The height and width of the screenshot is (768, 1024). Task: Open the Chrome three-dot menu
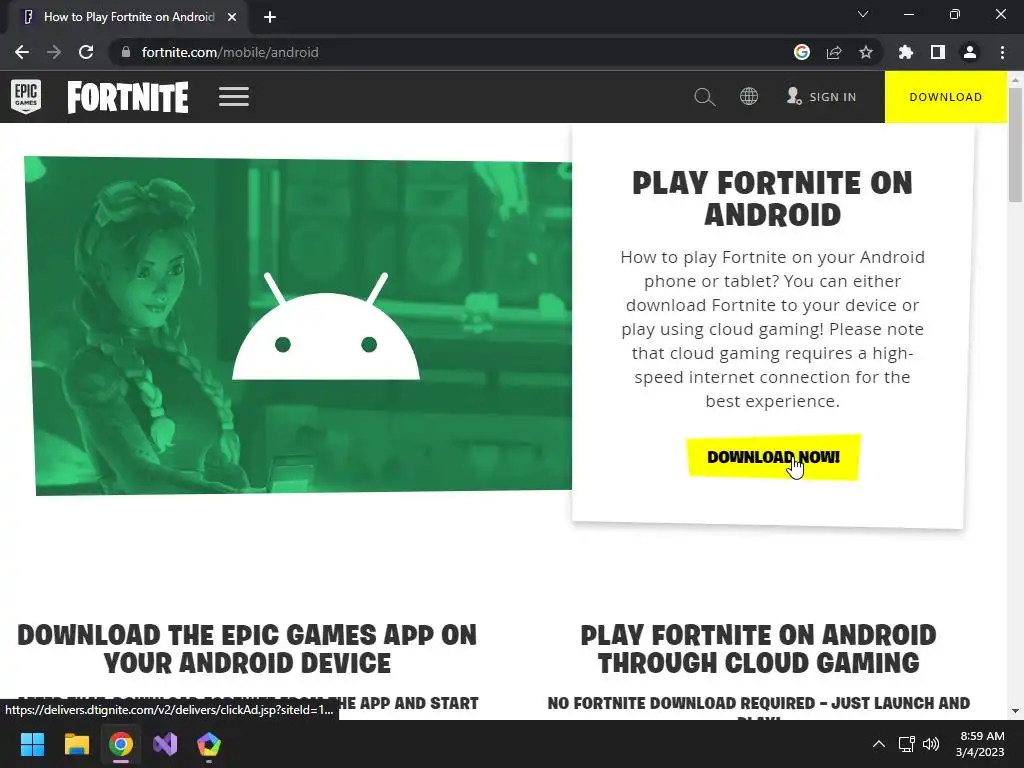tap(1002, 52)
